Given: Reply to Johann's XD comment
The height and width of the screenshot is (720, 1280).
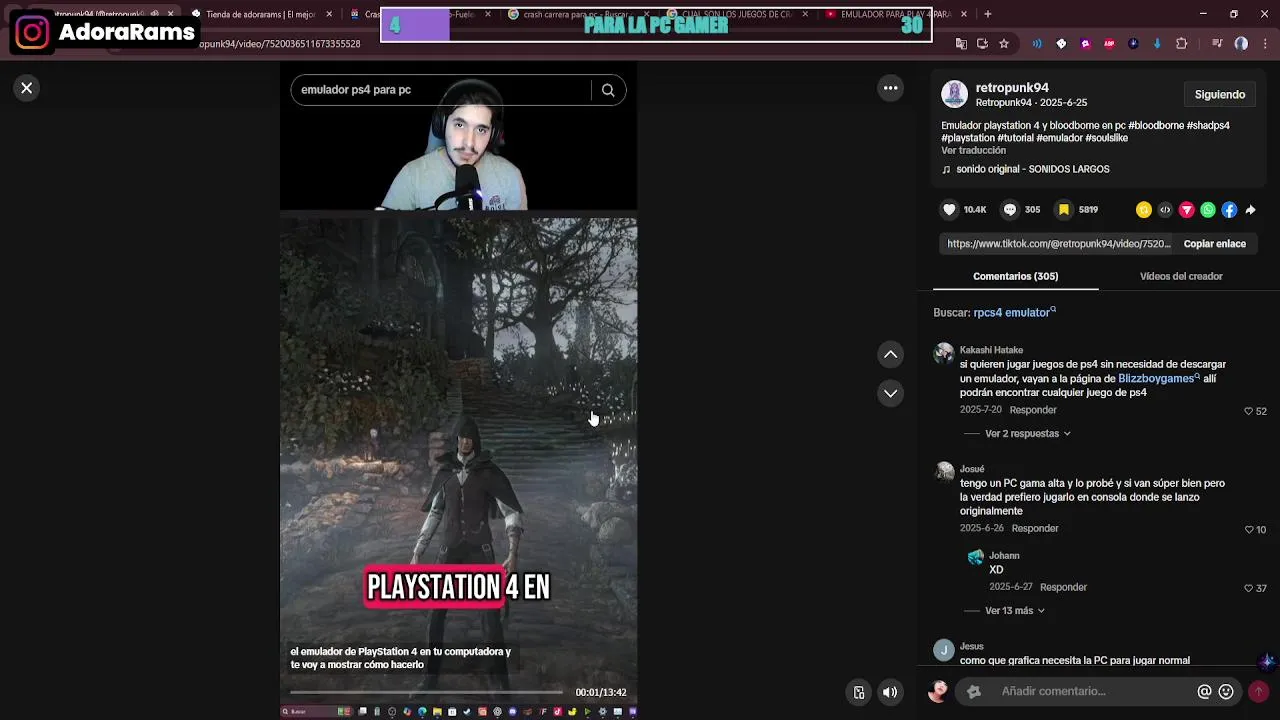Looking at the screenshot, I should [1063, 587].
